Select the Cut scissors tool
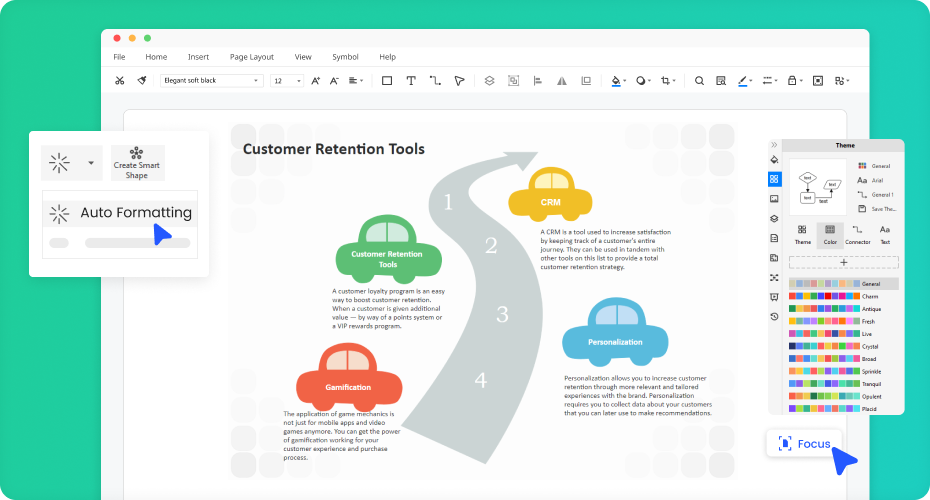Viewport: 930px width, 500px height. pos(120,81)
